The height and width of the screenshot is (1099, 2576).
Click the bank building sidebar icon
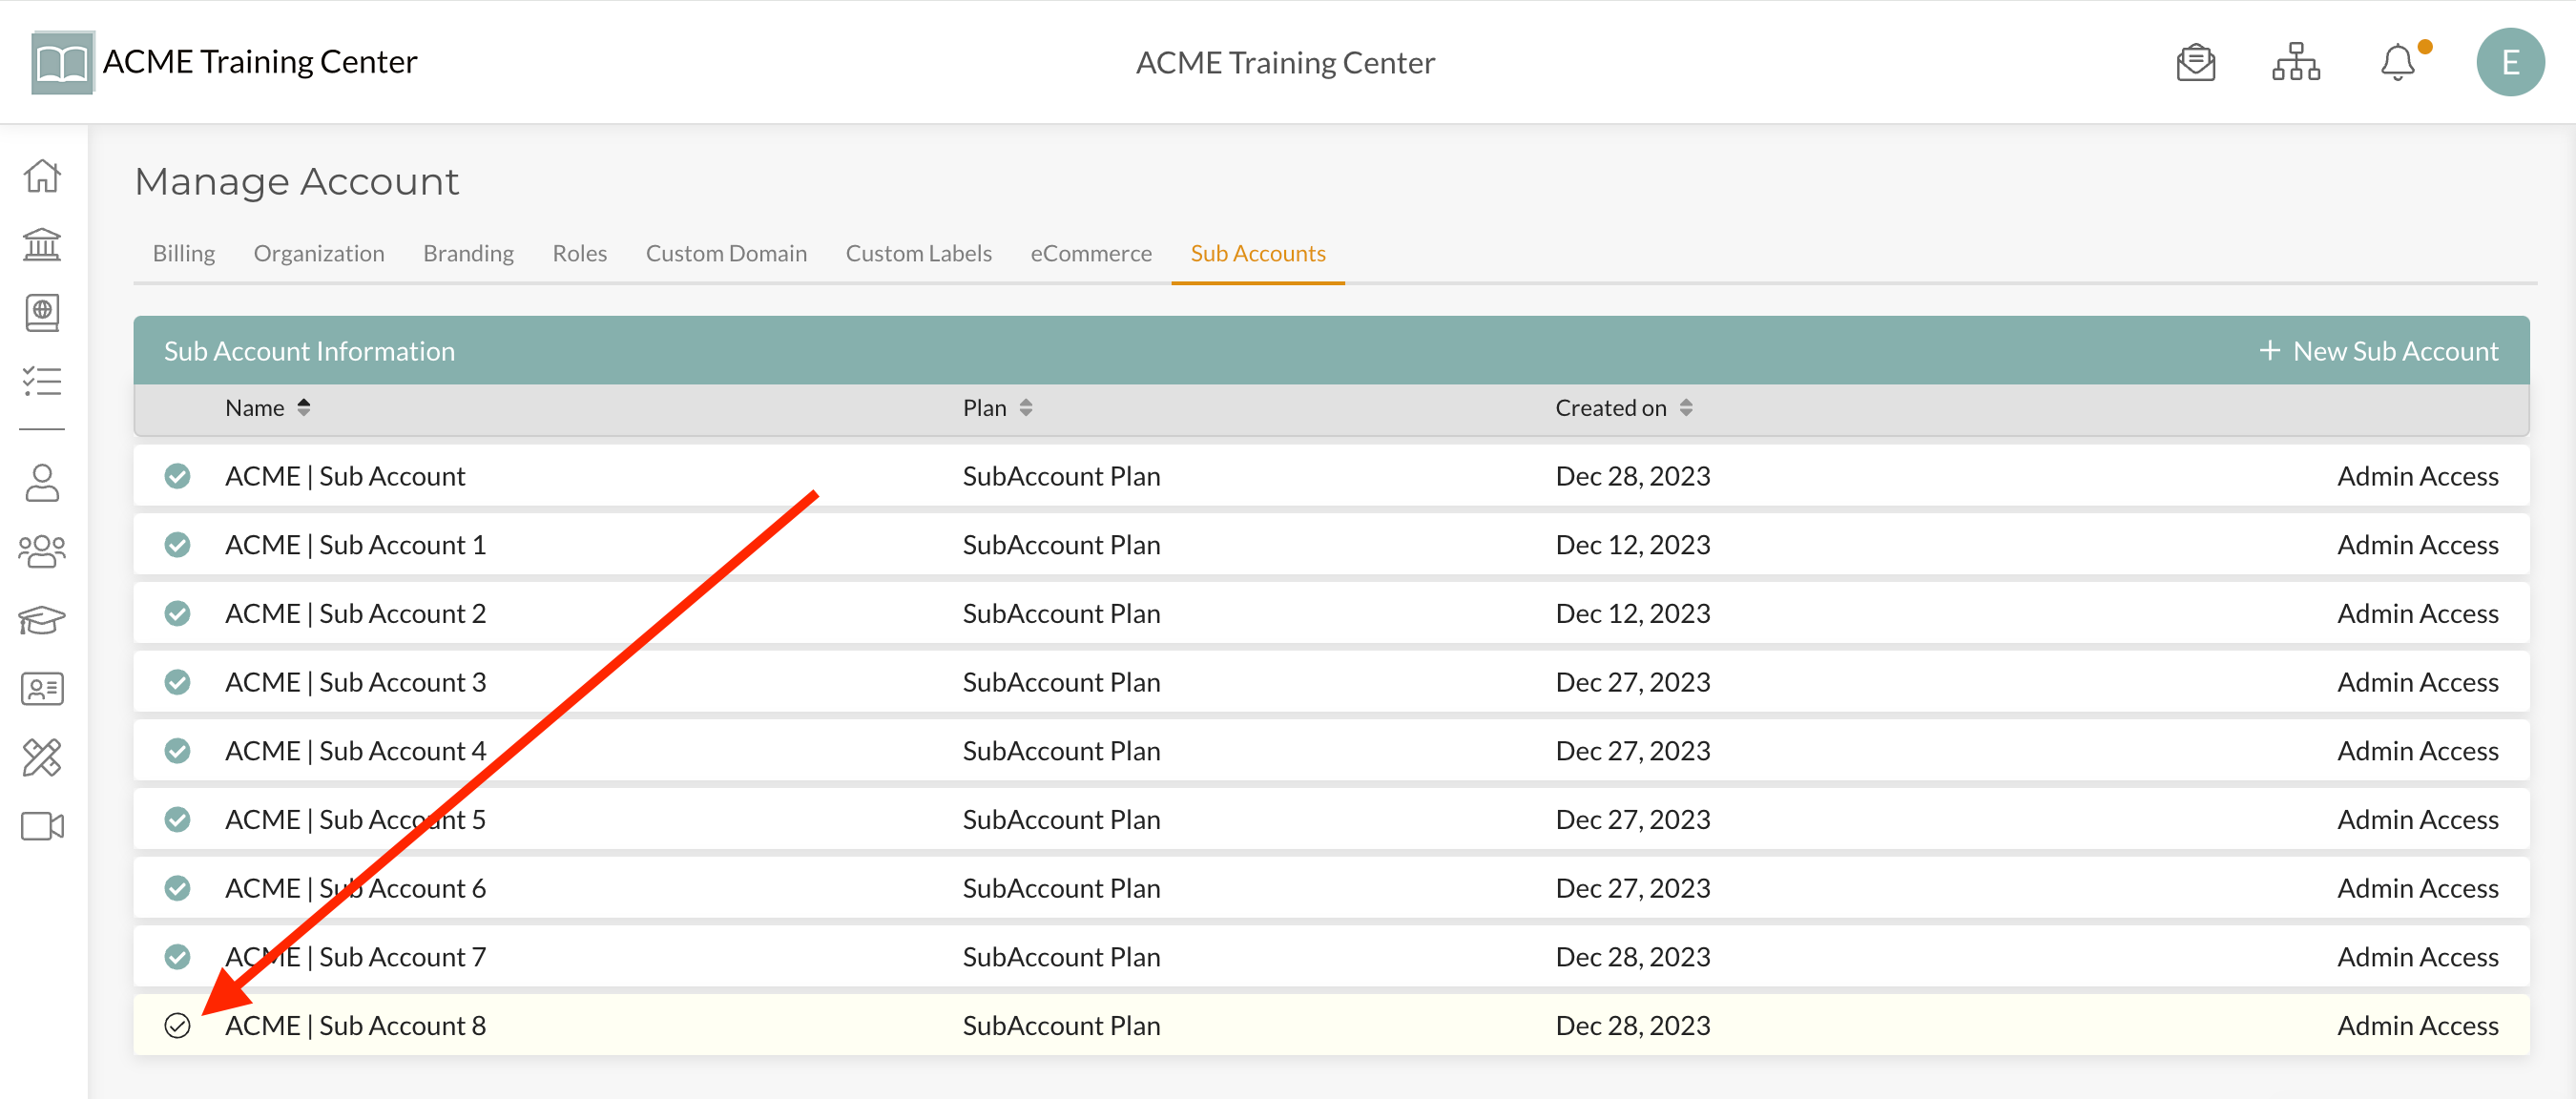coord(42,244)
